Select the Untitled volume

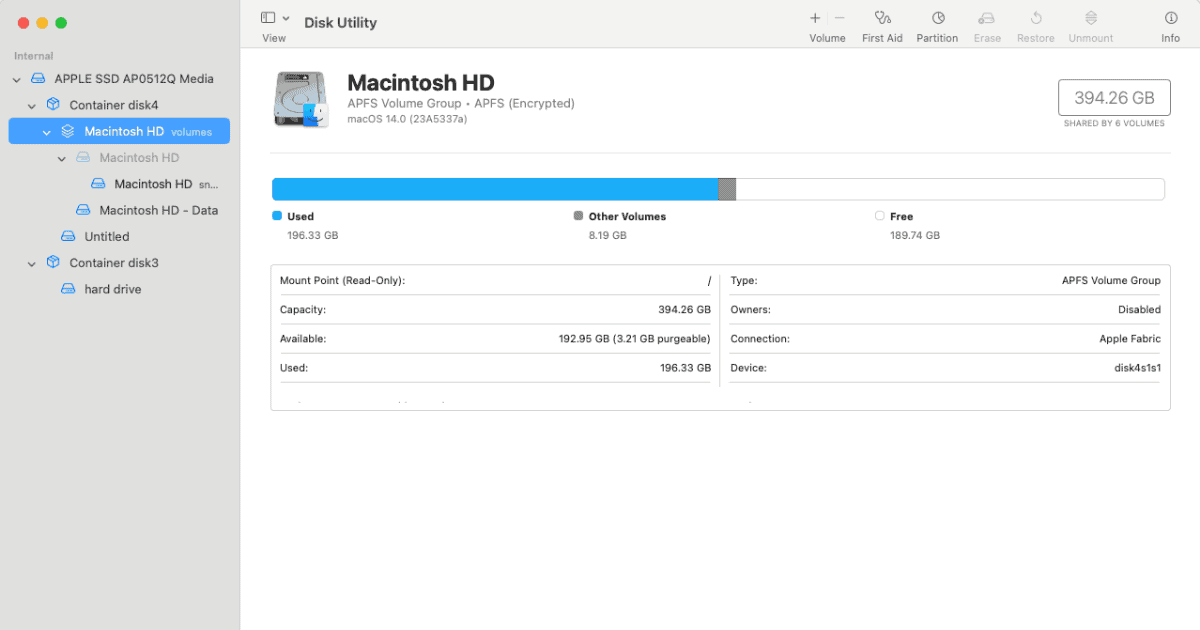pos(106,237)
